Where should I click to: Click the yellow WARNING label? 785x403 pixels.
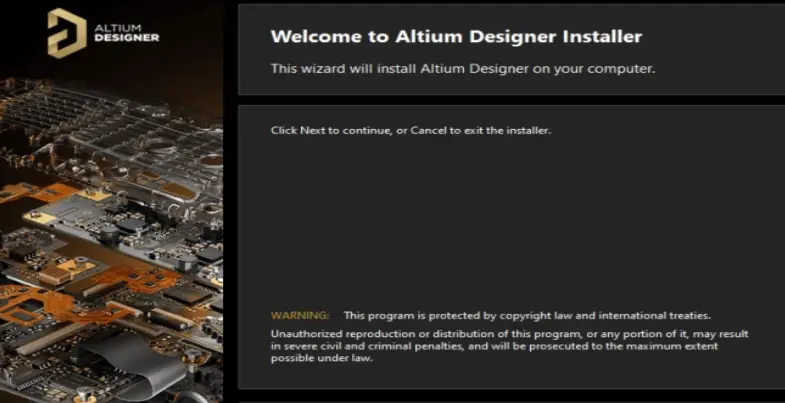(x=300, y=316)
